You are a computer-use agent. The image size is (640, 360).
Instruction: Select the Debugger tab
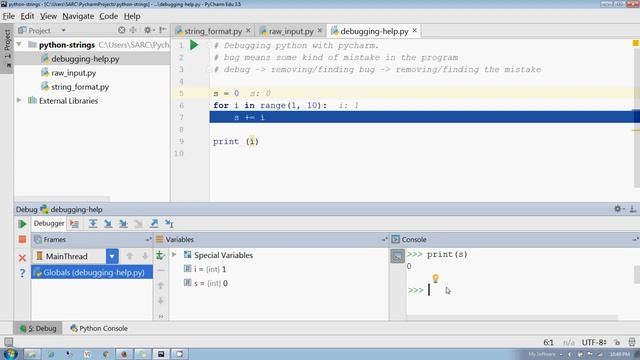click(x=49, y=223)
